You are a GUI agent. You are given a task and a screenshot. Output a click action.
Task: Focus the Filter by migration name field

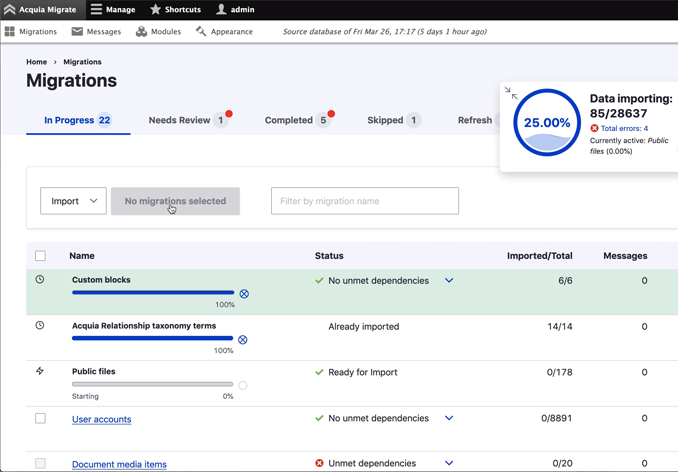(x=364, y=201)
